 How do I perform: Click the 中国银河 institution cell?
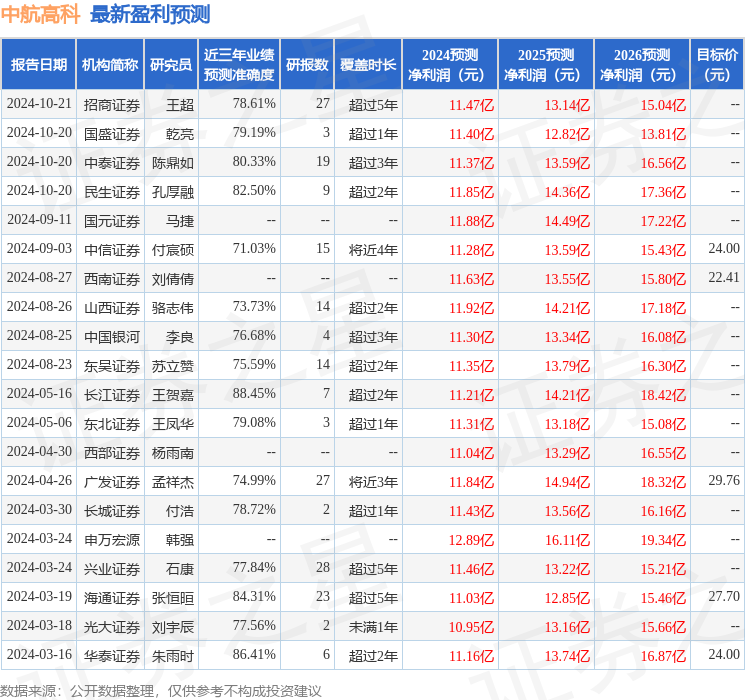(x=112, y=337)
